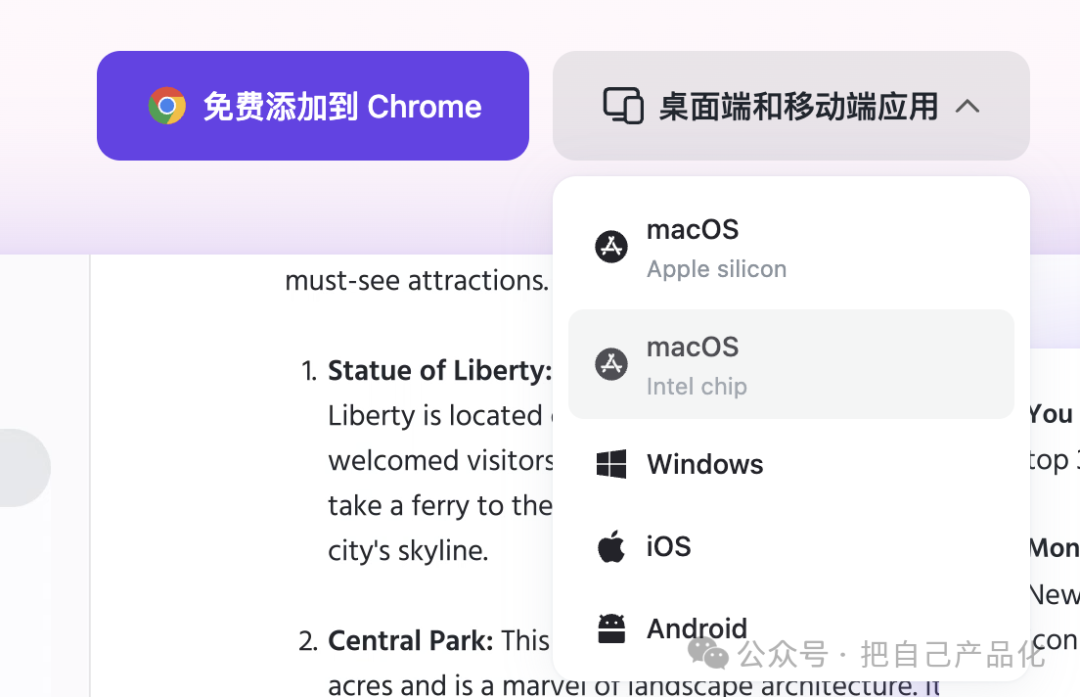Pick iOS from the app list

[668, 547]
